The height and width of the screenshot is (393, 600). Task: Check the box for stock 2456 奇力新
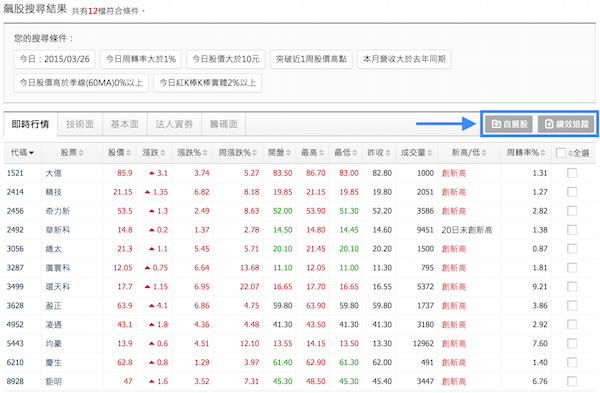coord(572,211)
